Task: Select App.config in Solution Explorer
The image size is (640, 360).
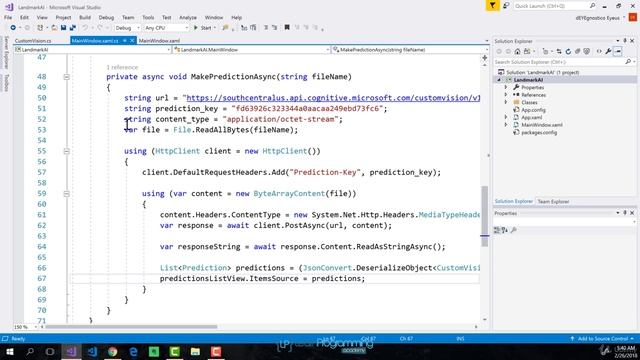Action: click(533, 110)
